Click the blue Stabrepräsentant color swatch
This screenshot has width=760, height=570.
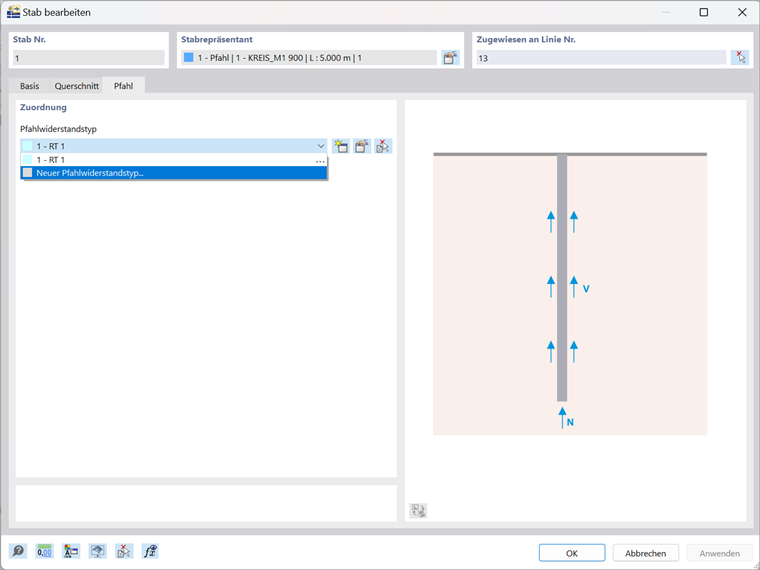(x=189, y=58)
